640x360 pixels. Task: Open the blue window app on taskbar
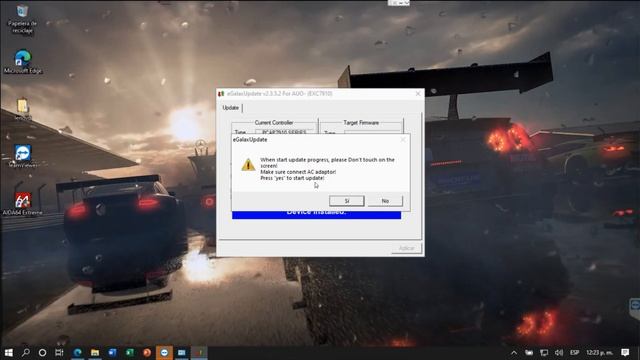[x=182, y=352]
